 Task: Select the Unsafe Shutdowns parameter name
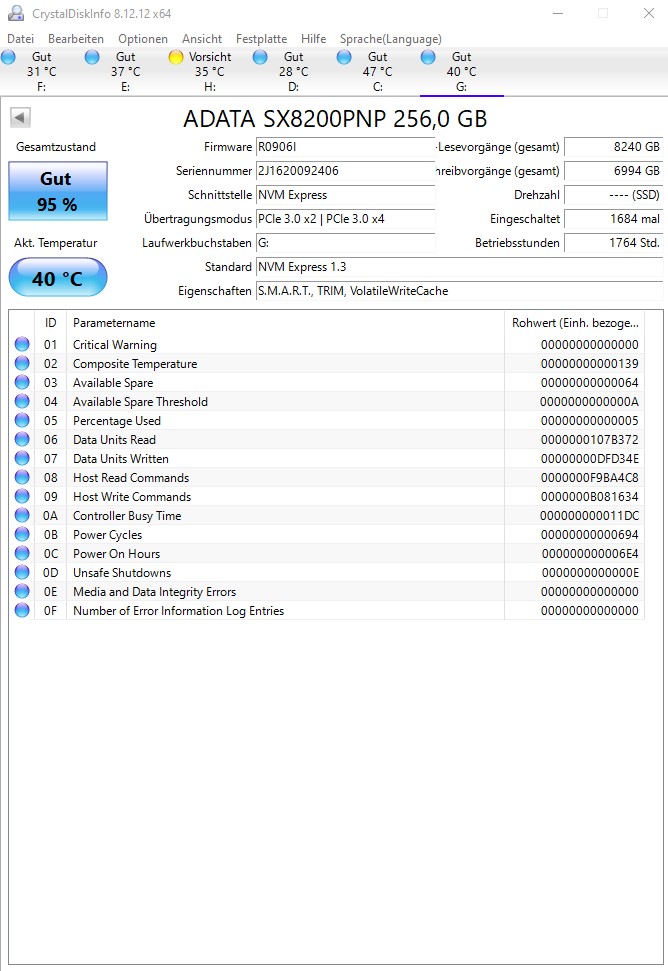click(x=122, y=573)
